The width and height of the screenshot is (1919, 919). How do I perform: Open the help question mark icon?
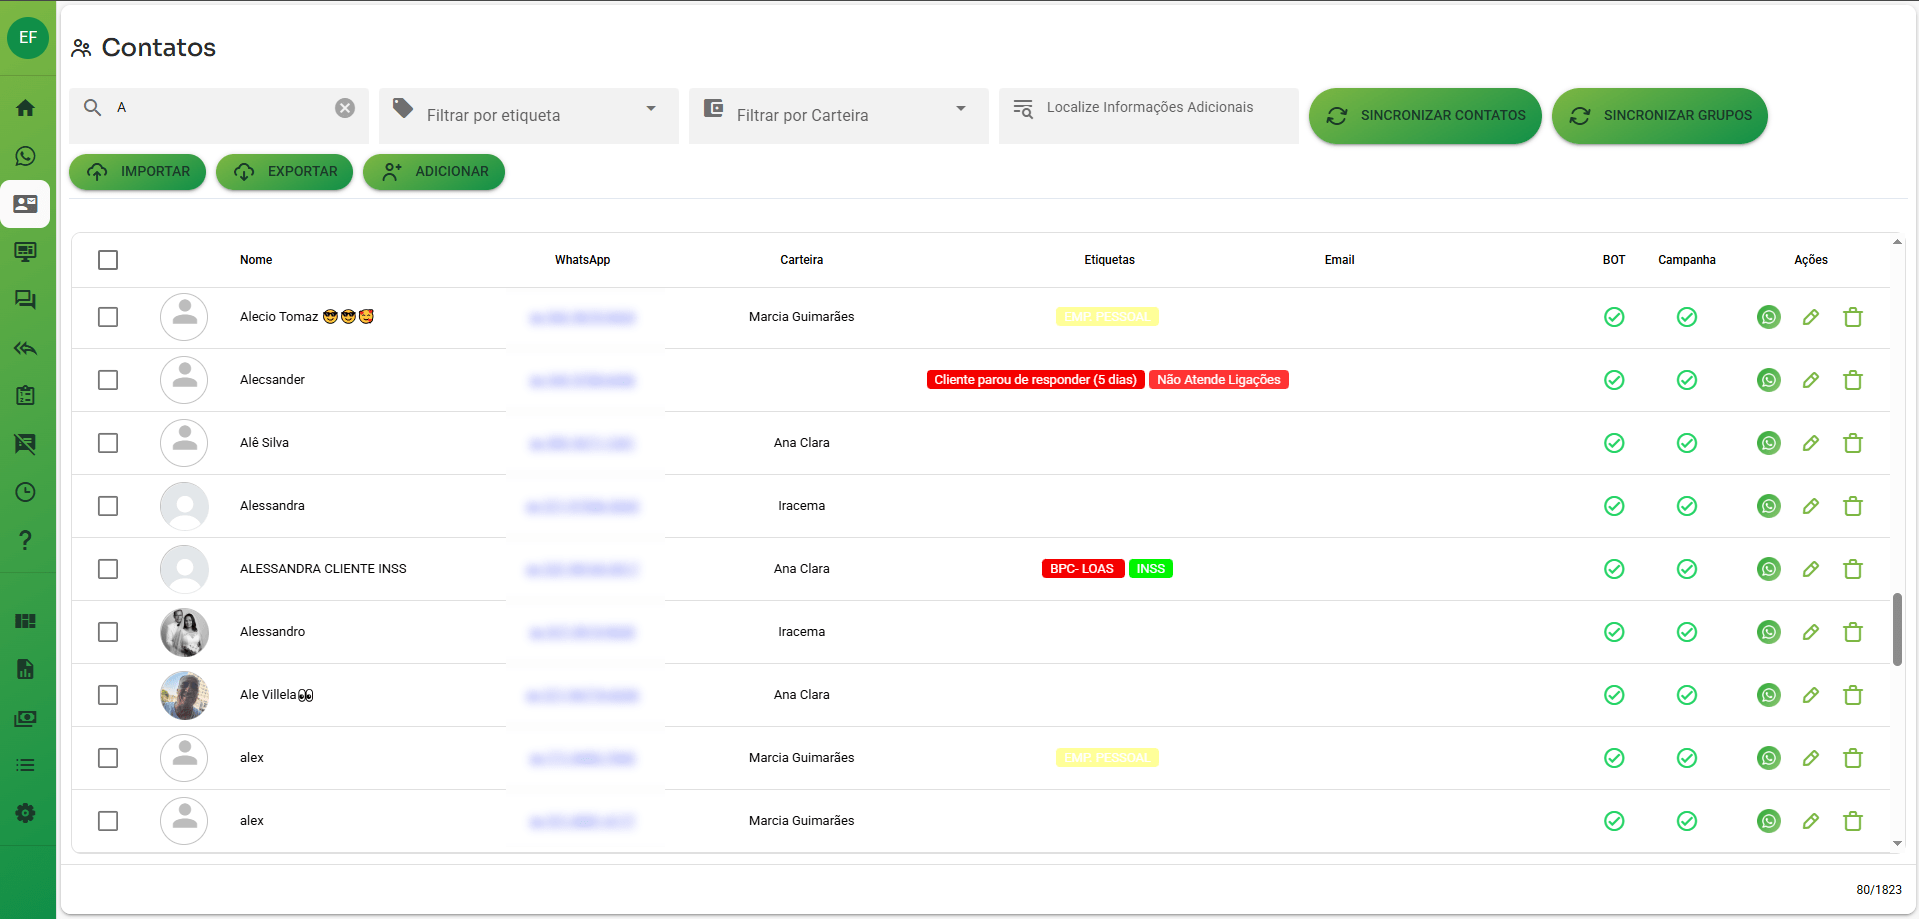(x=26, y=540)
